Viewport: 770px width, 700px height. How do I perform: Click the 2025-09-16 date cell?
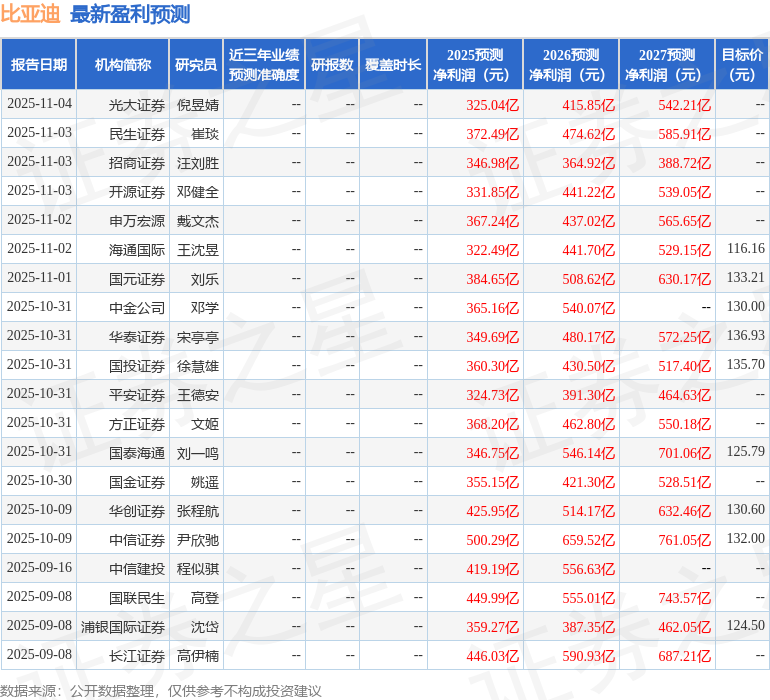[x=39, y=567]
